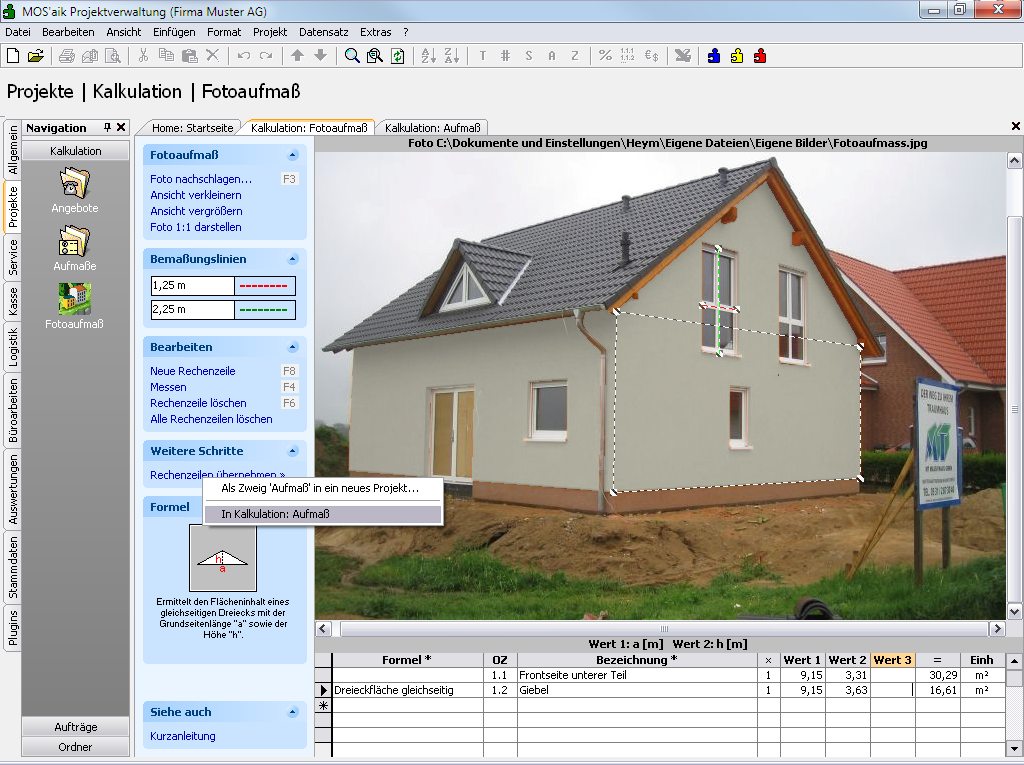
Task: Click the red puzzle piece icon
Action: tap(760, 56)
